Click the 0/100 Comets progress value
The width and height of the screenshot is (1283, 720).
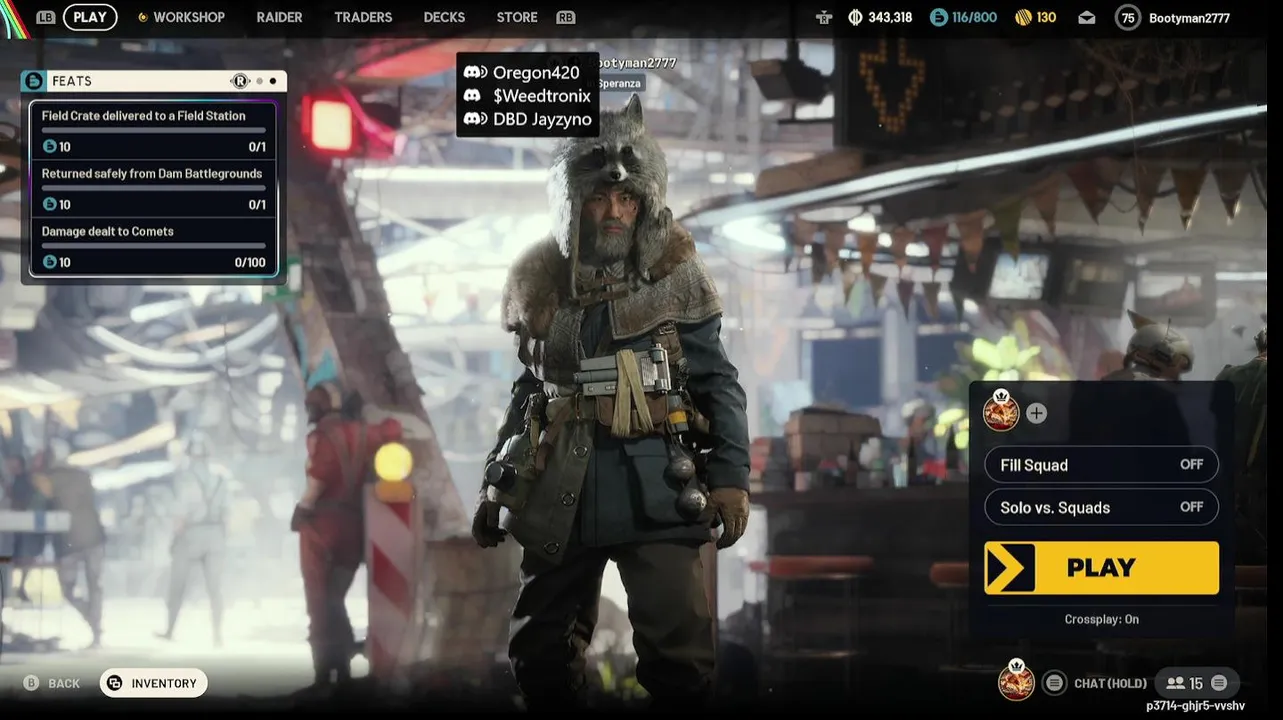click(x=250, y=263)
